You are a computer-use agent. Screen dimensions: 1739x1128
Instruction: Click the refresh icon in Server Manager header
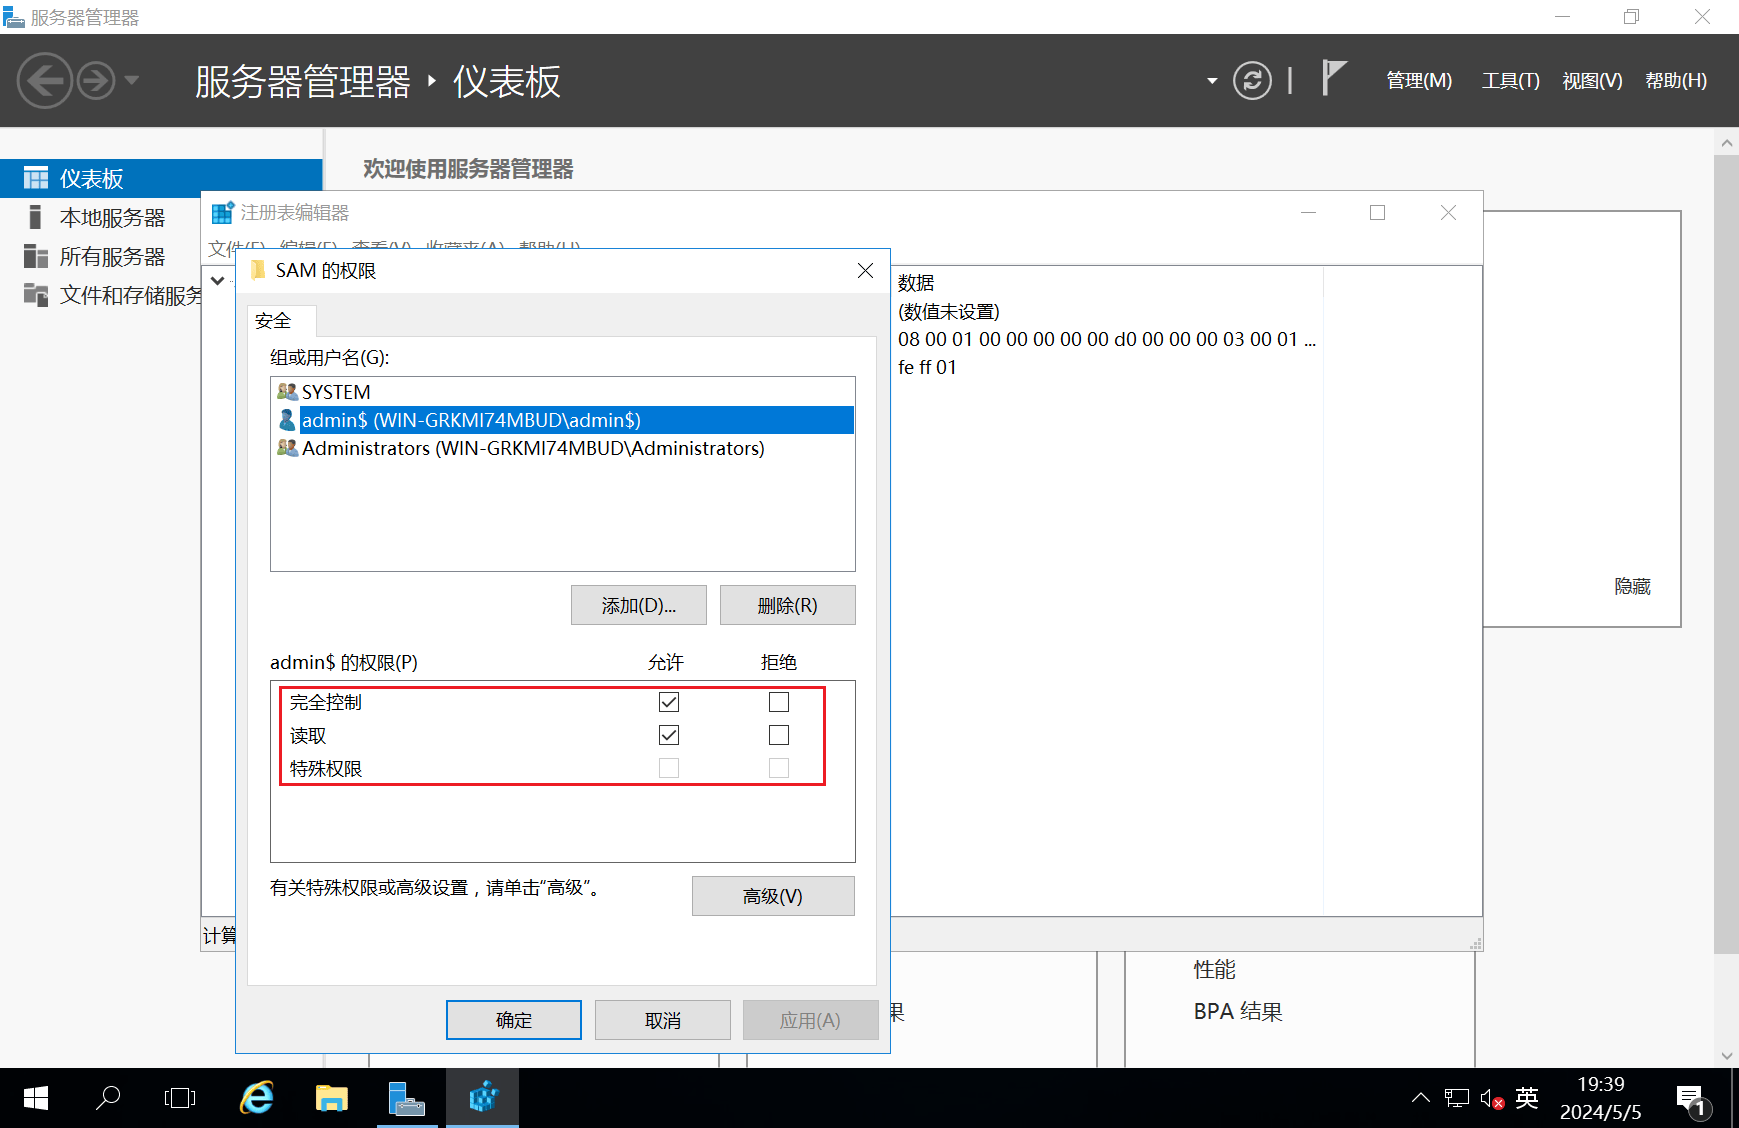1251,81
